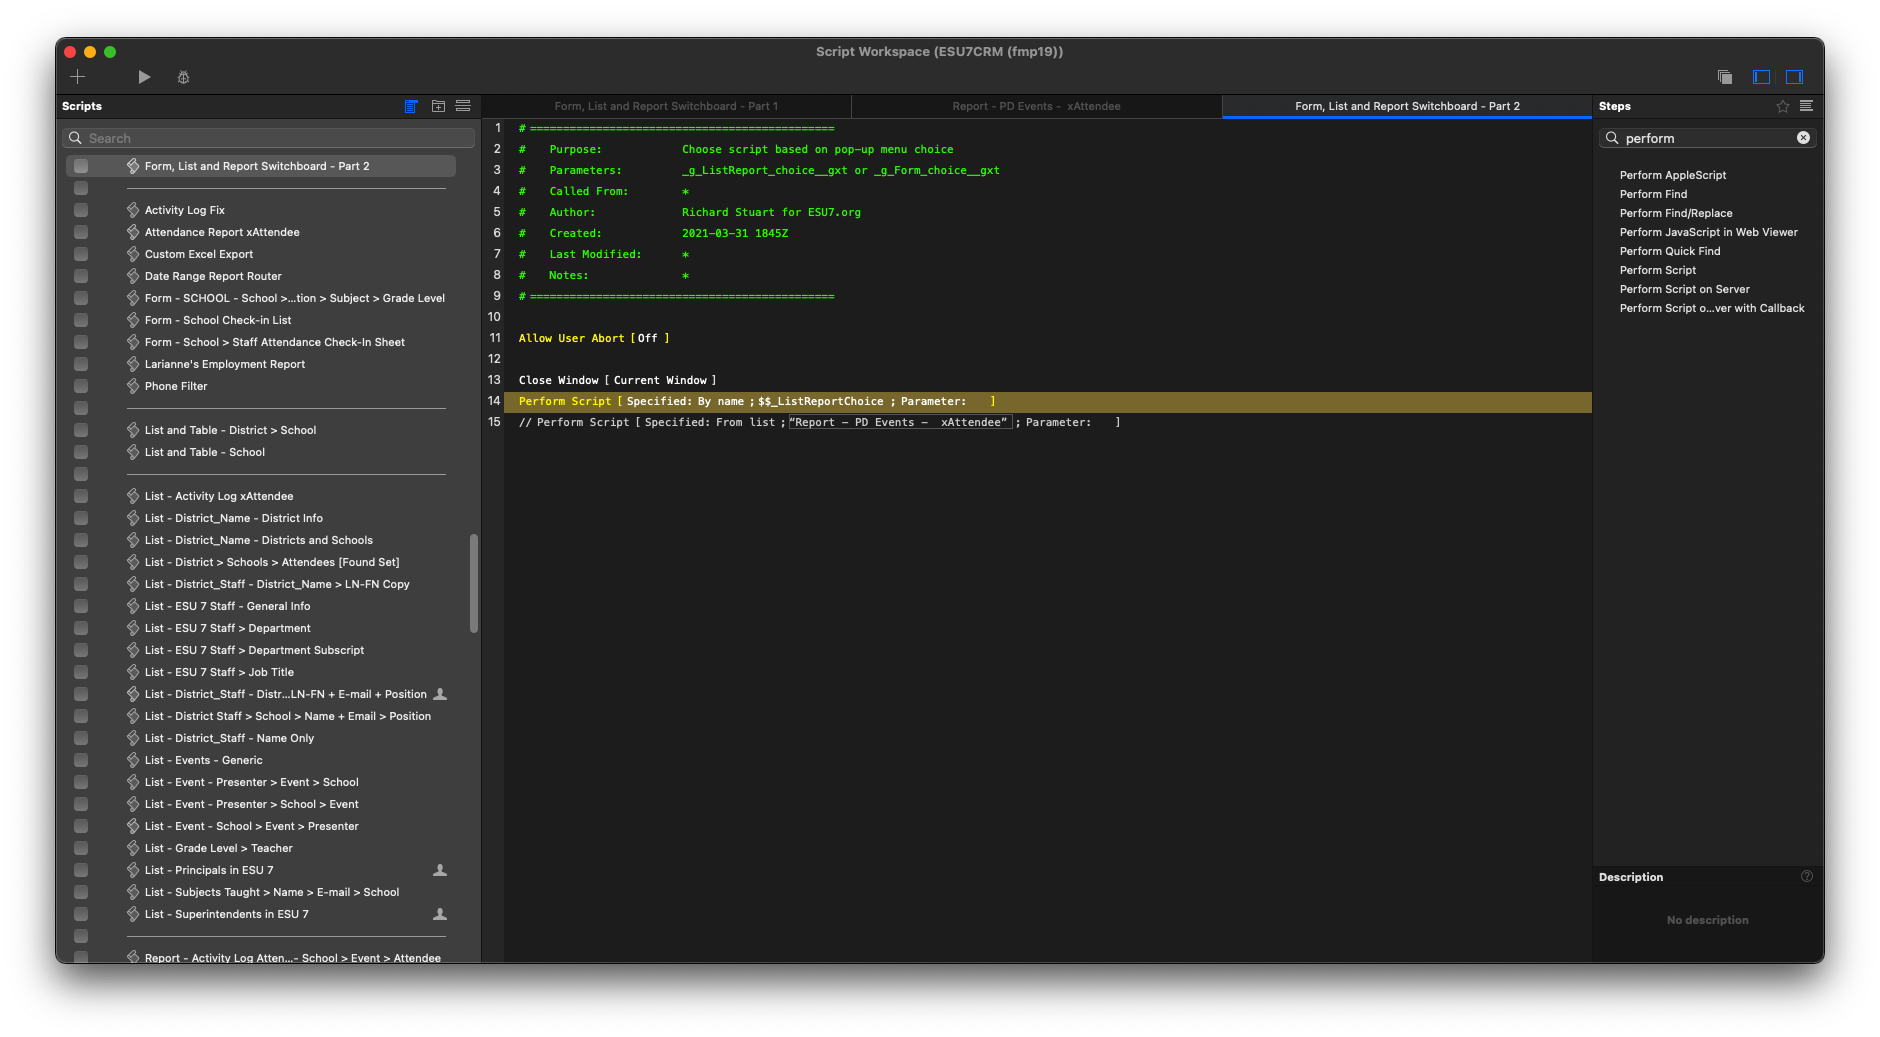Open Script Debugger bug icon
This screenshot has width=1880, height=1037.
184,77
